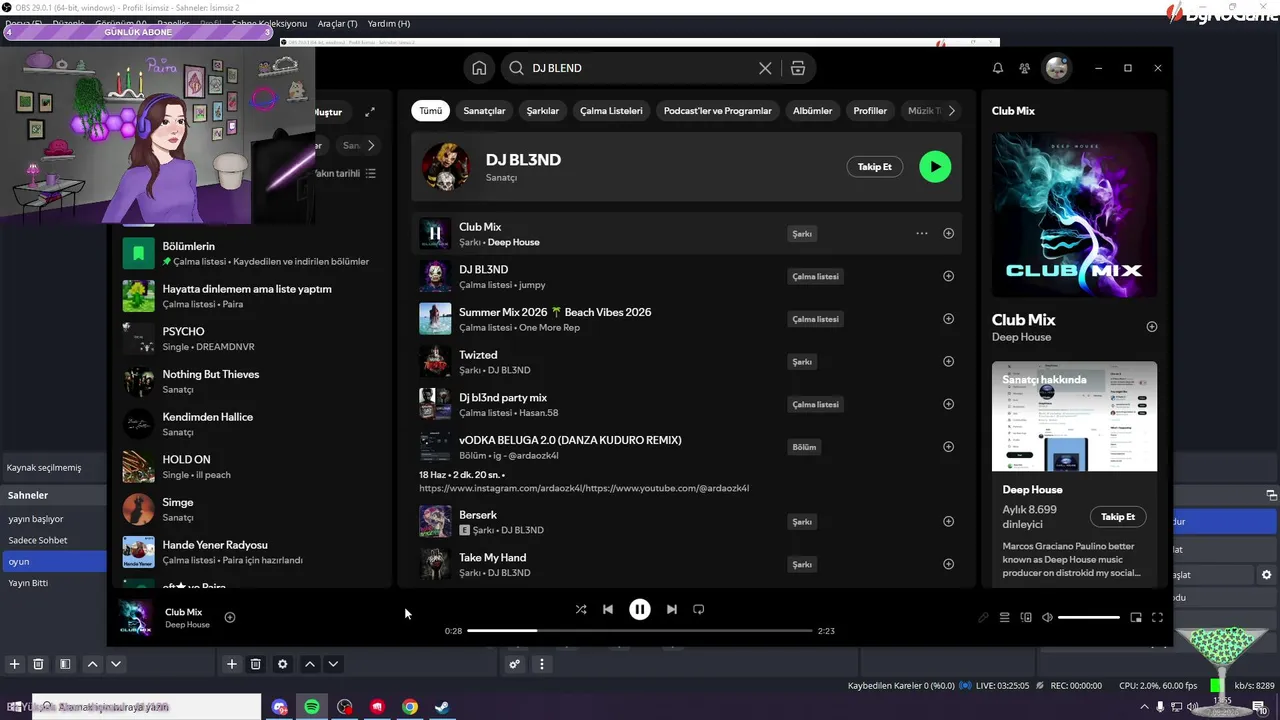This screenshot has width=1280, height=720.
Task: Move OBS source up
Action: pos(310,664)
